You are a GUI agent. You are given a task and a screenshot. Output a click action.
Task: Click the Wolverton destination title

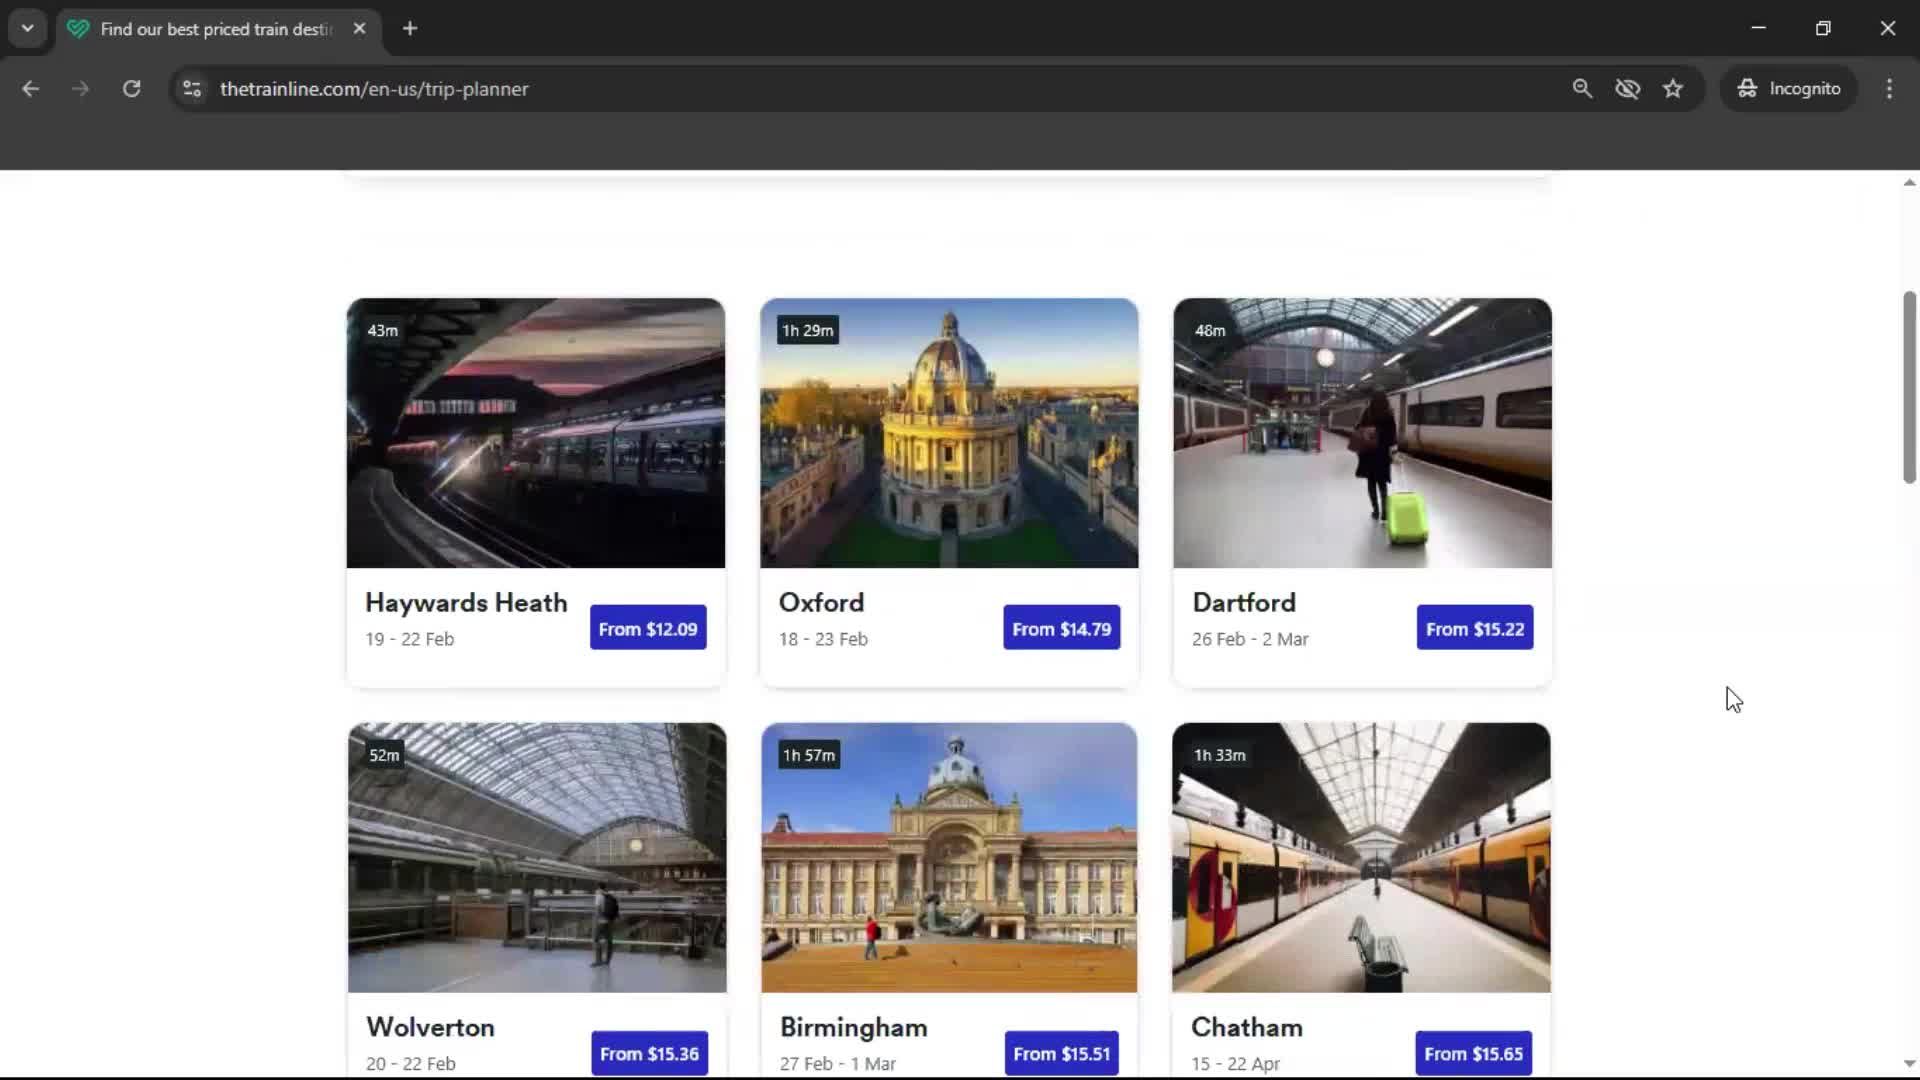[x=430, y=1027]
